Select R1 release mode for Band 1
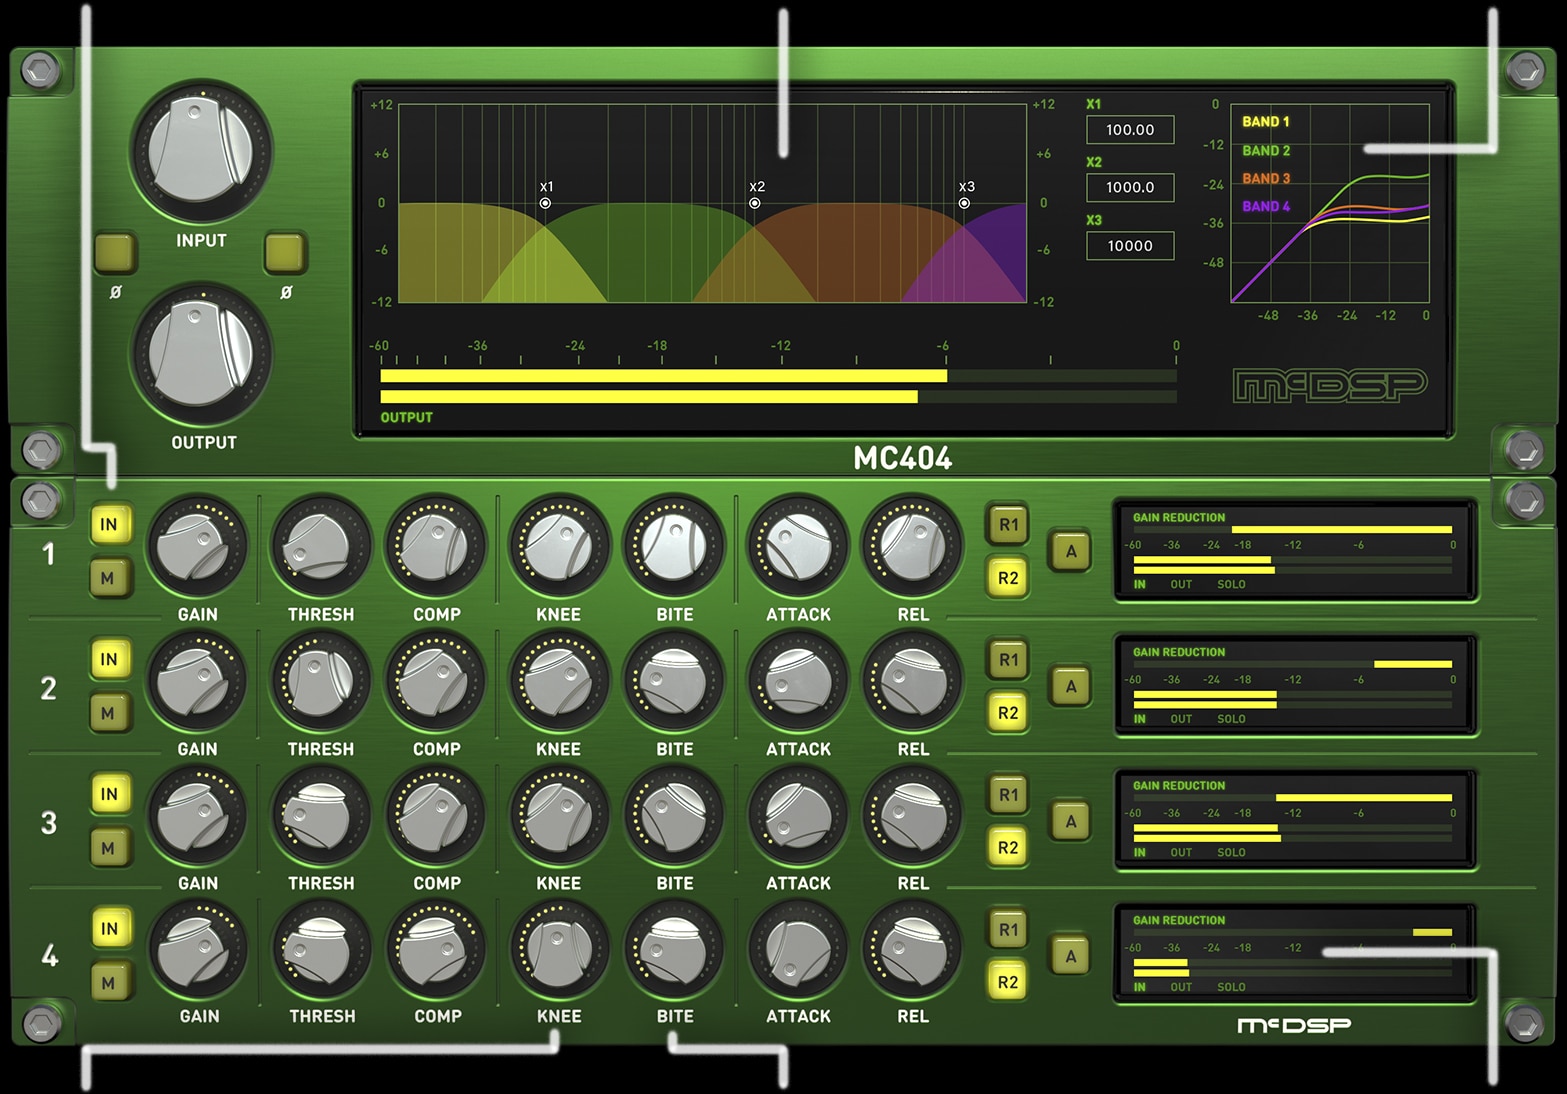 click(1008, 524)
